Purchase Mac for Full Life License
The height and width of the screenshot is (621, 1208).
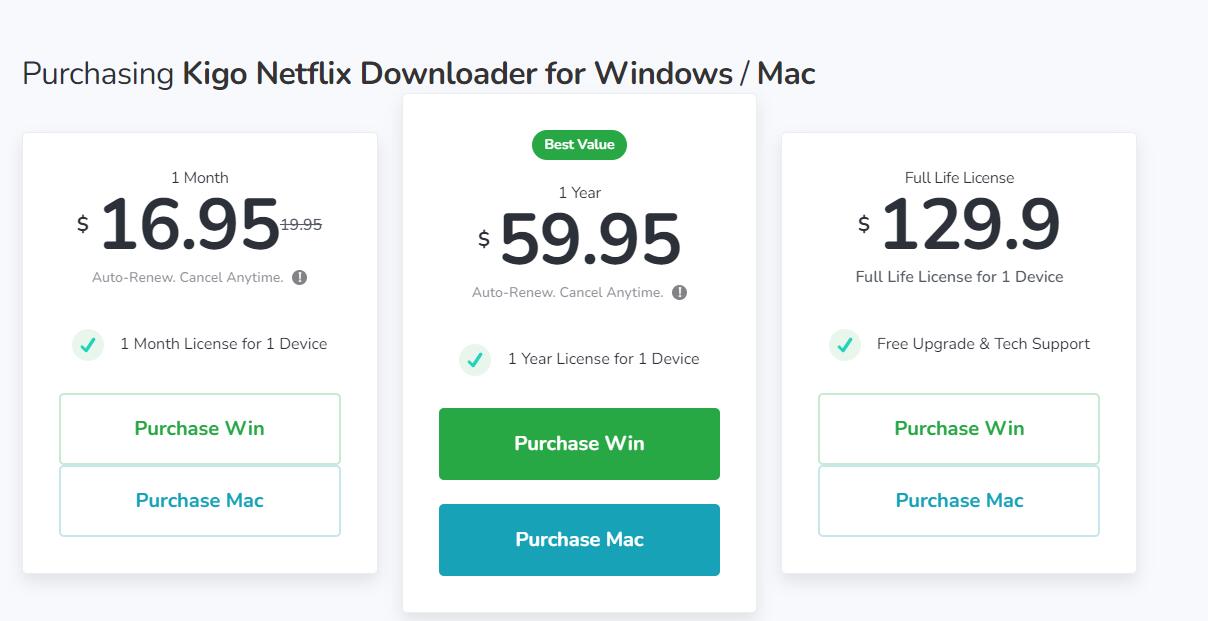pyautogui.click(x=959, y=500)
